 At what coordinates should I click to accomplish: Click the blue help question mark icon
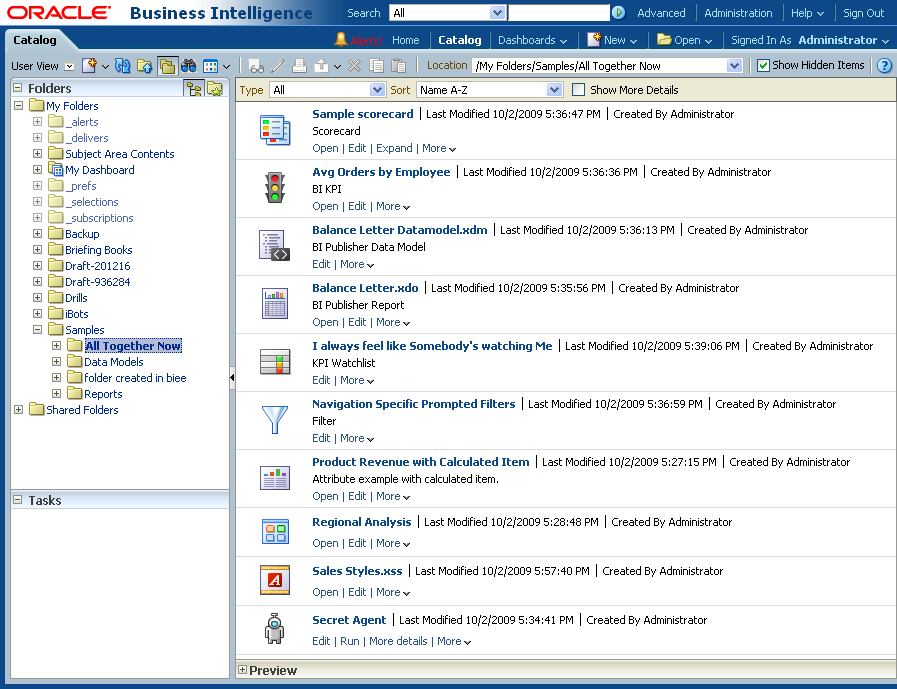click(884, 66)
